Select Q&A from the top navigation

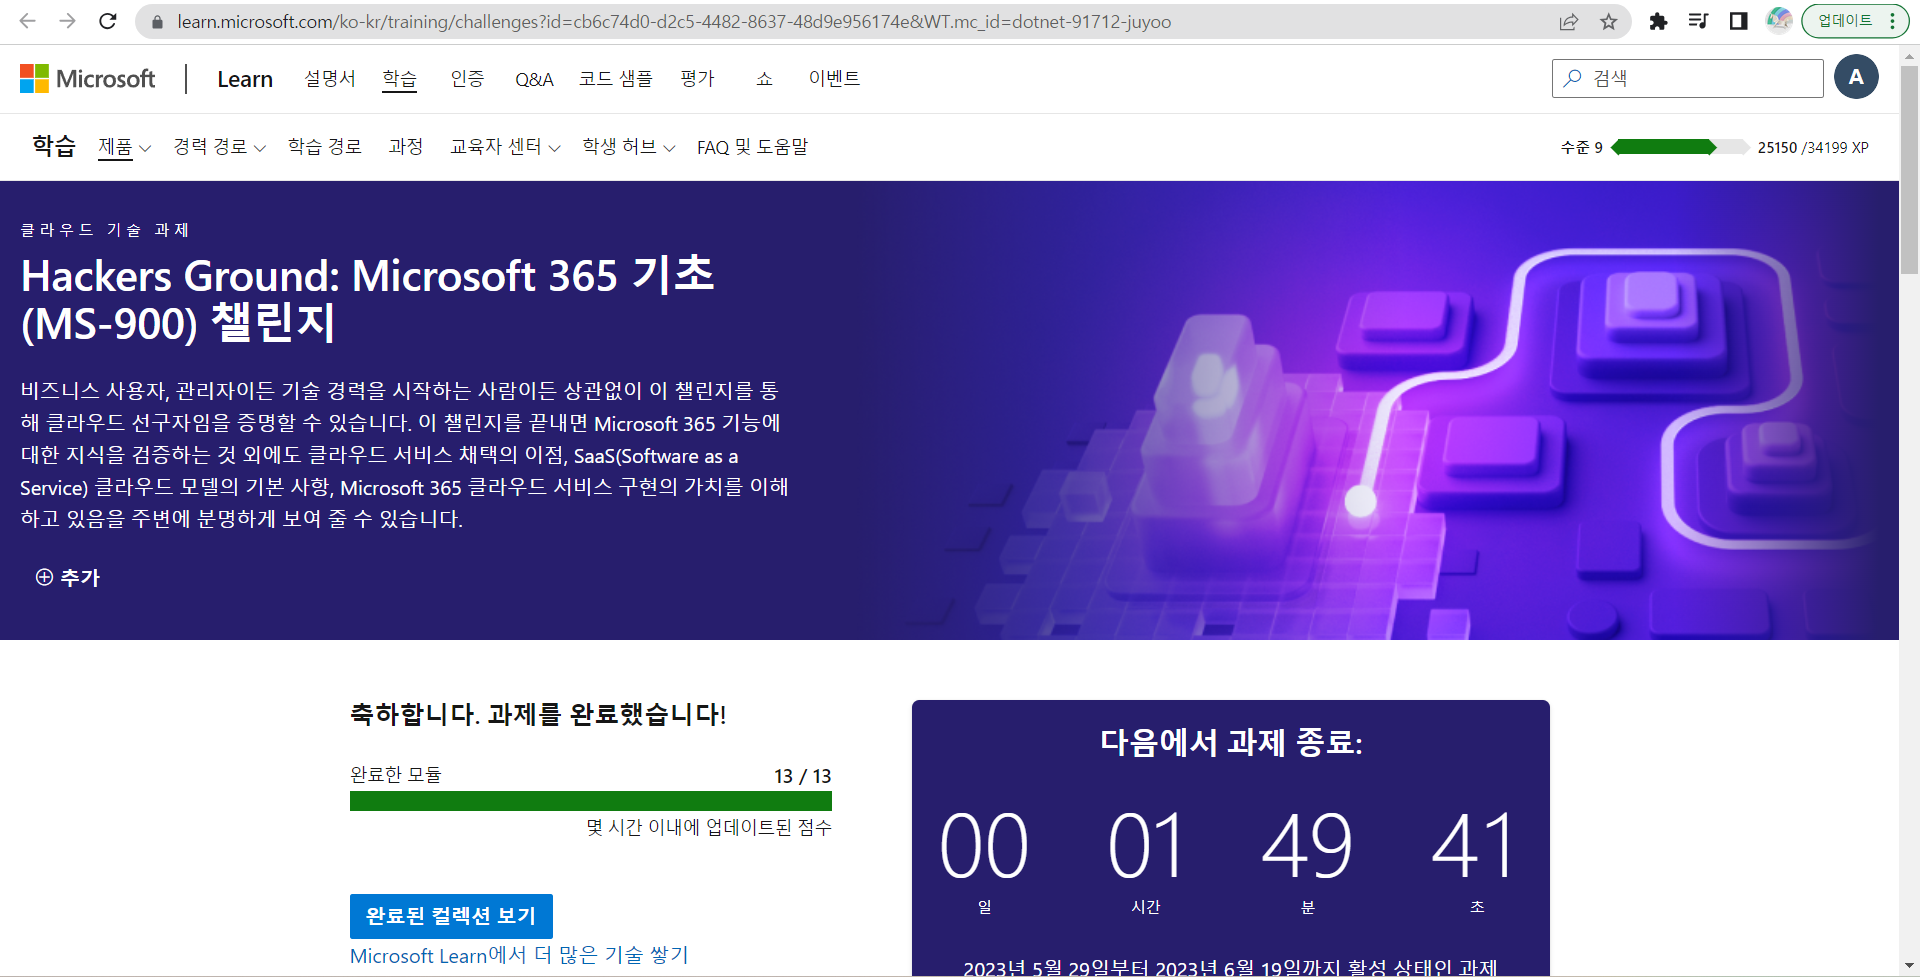[x=533, y=79]
